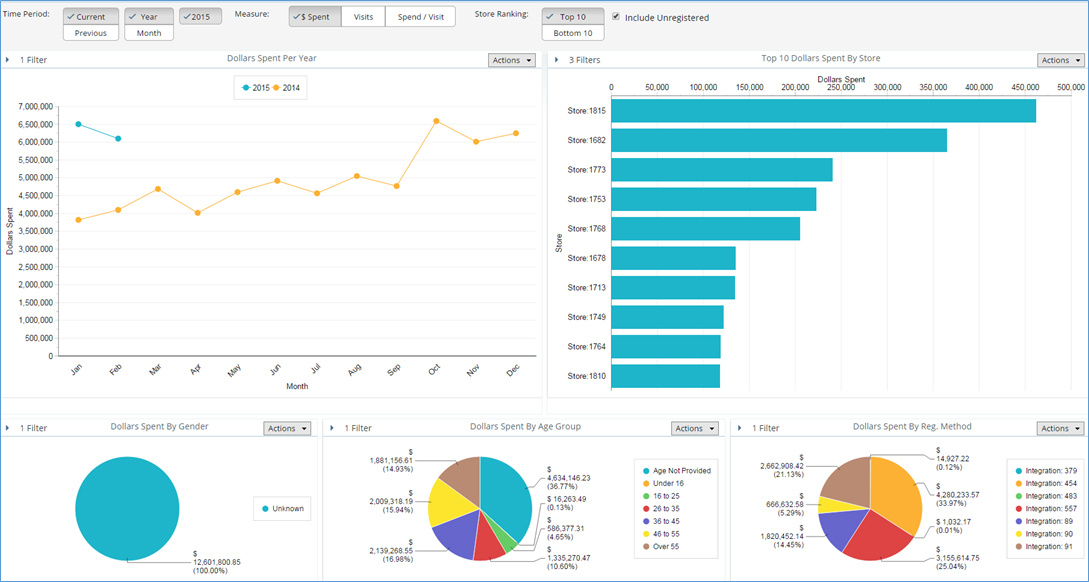Screen dimensions: 1089x582
Task: Open Actions menu for Dollars Spent Per Year
Action: click(x=512, y=60)
